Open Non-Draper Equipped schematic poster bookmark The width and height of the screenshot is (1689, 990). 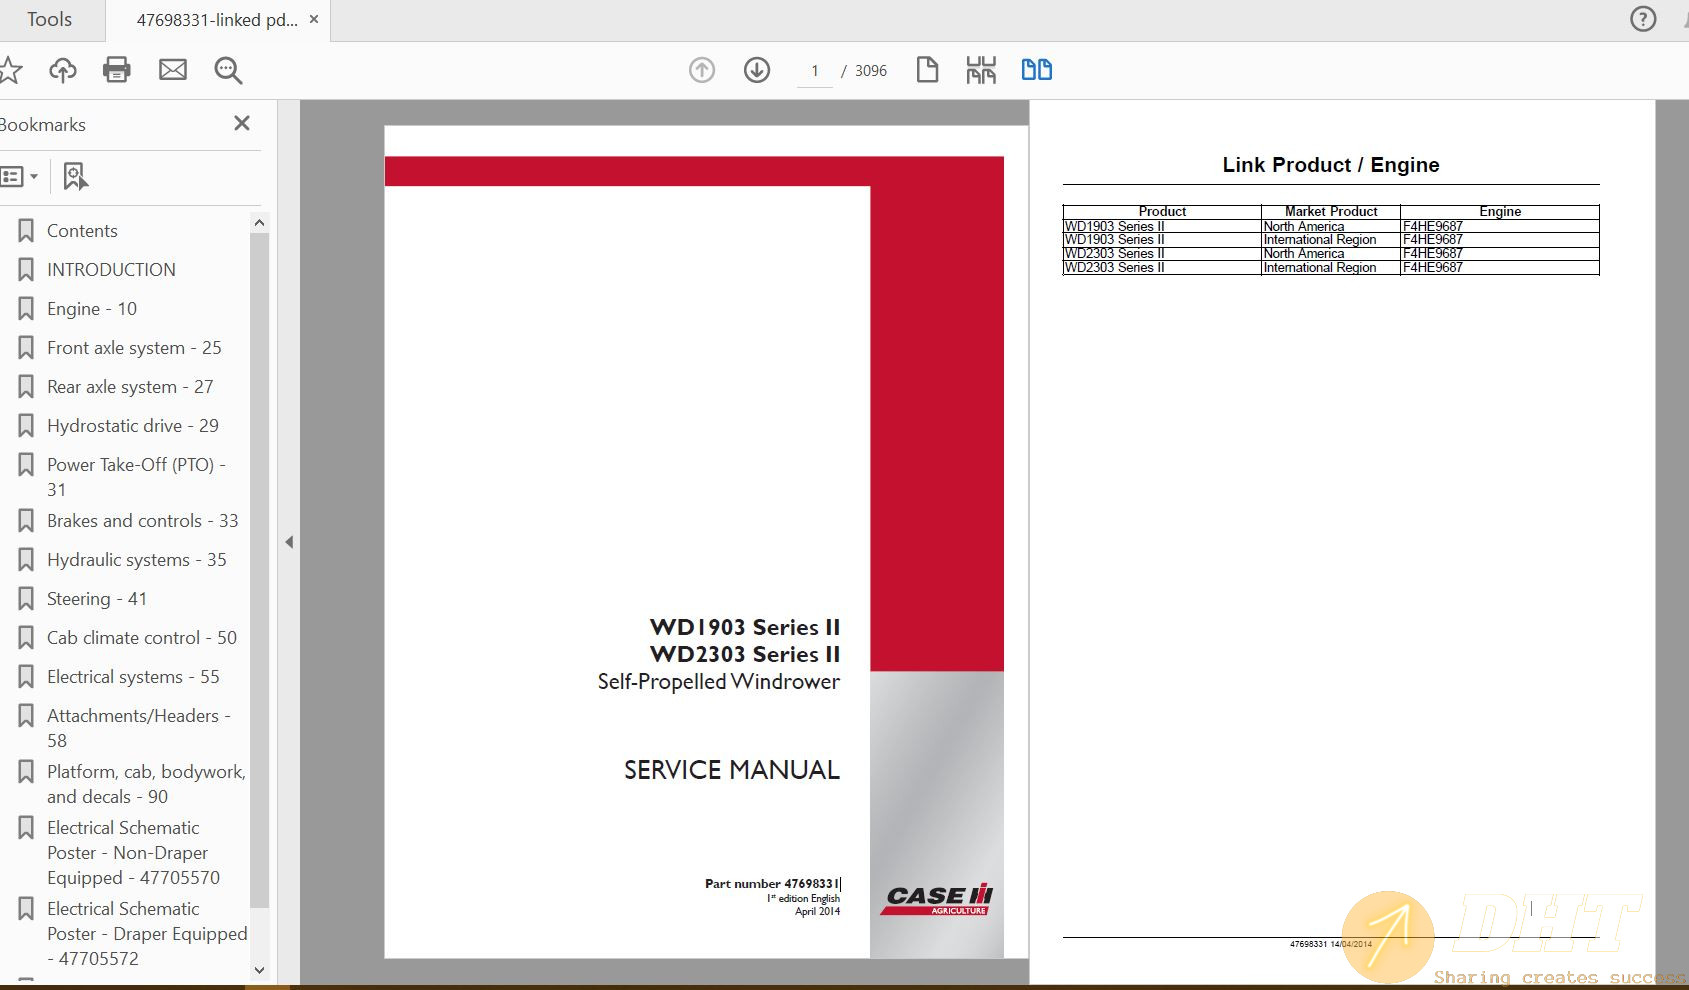click(x=133, y=853)
